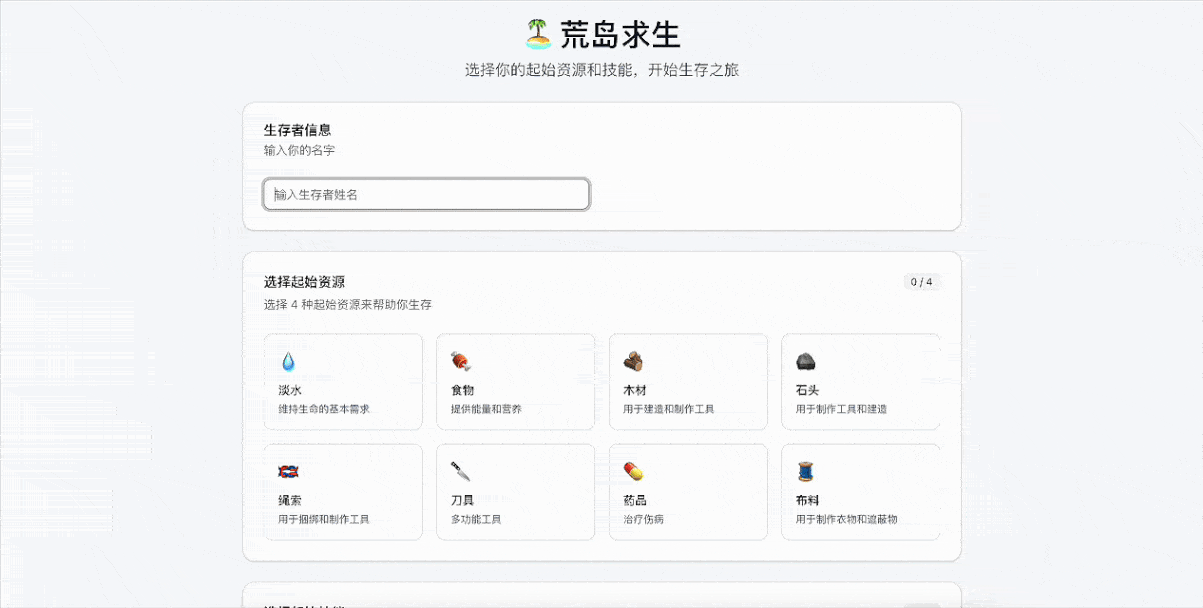Pick the 布料 thread spool icon

806,472
